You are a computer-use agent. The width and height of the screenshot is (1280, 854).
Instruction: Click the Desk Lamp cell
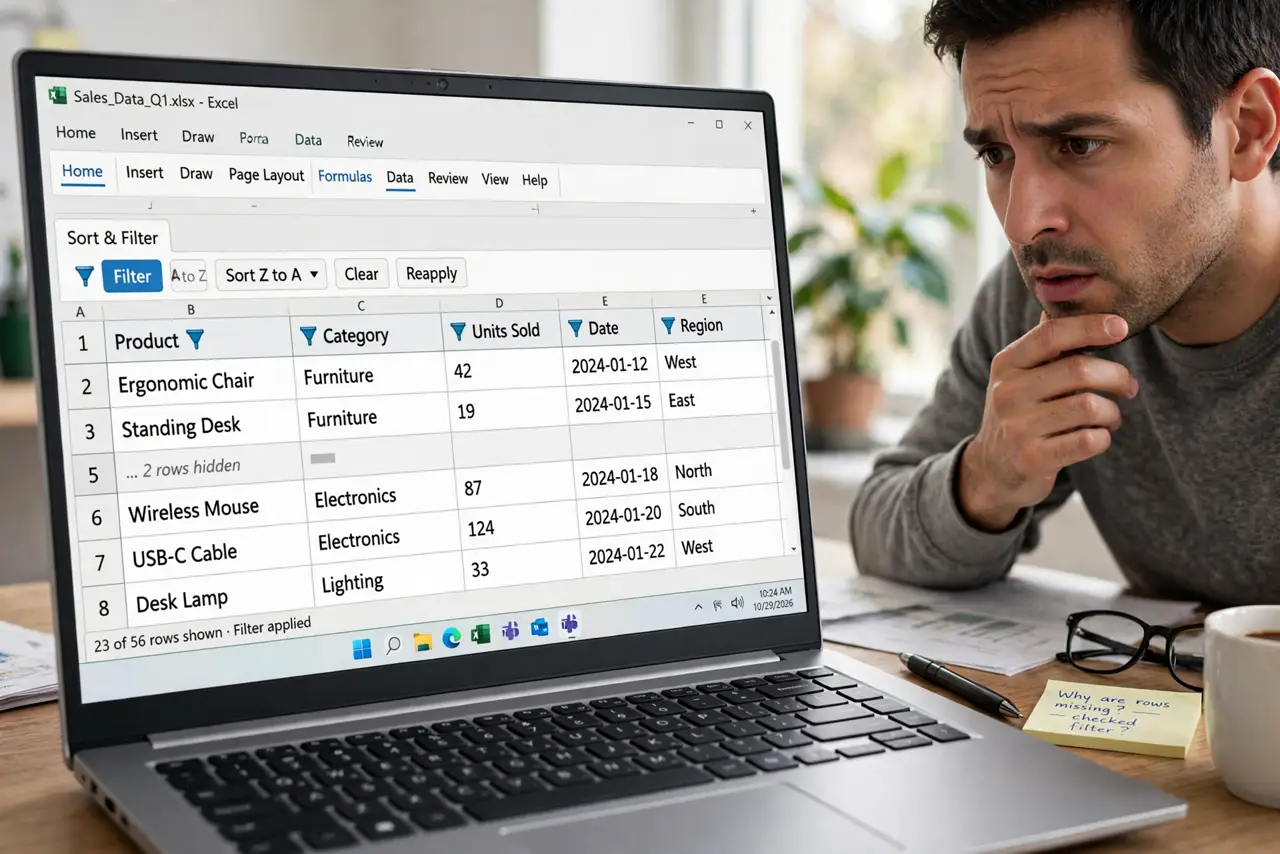[218, 599]
